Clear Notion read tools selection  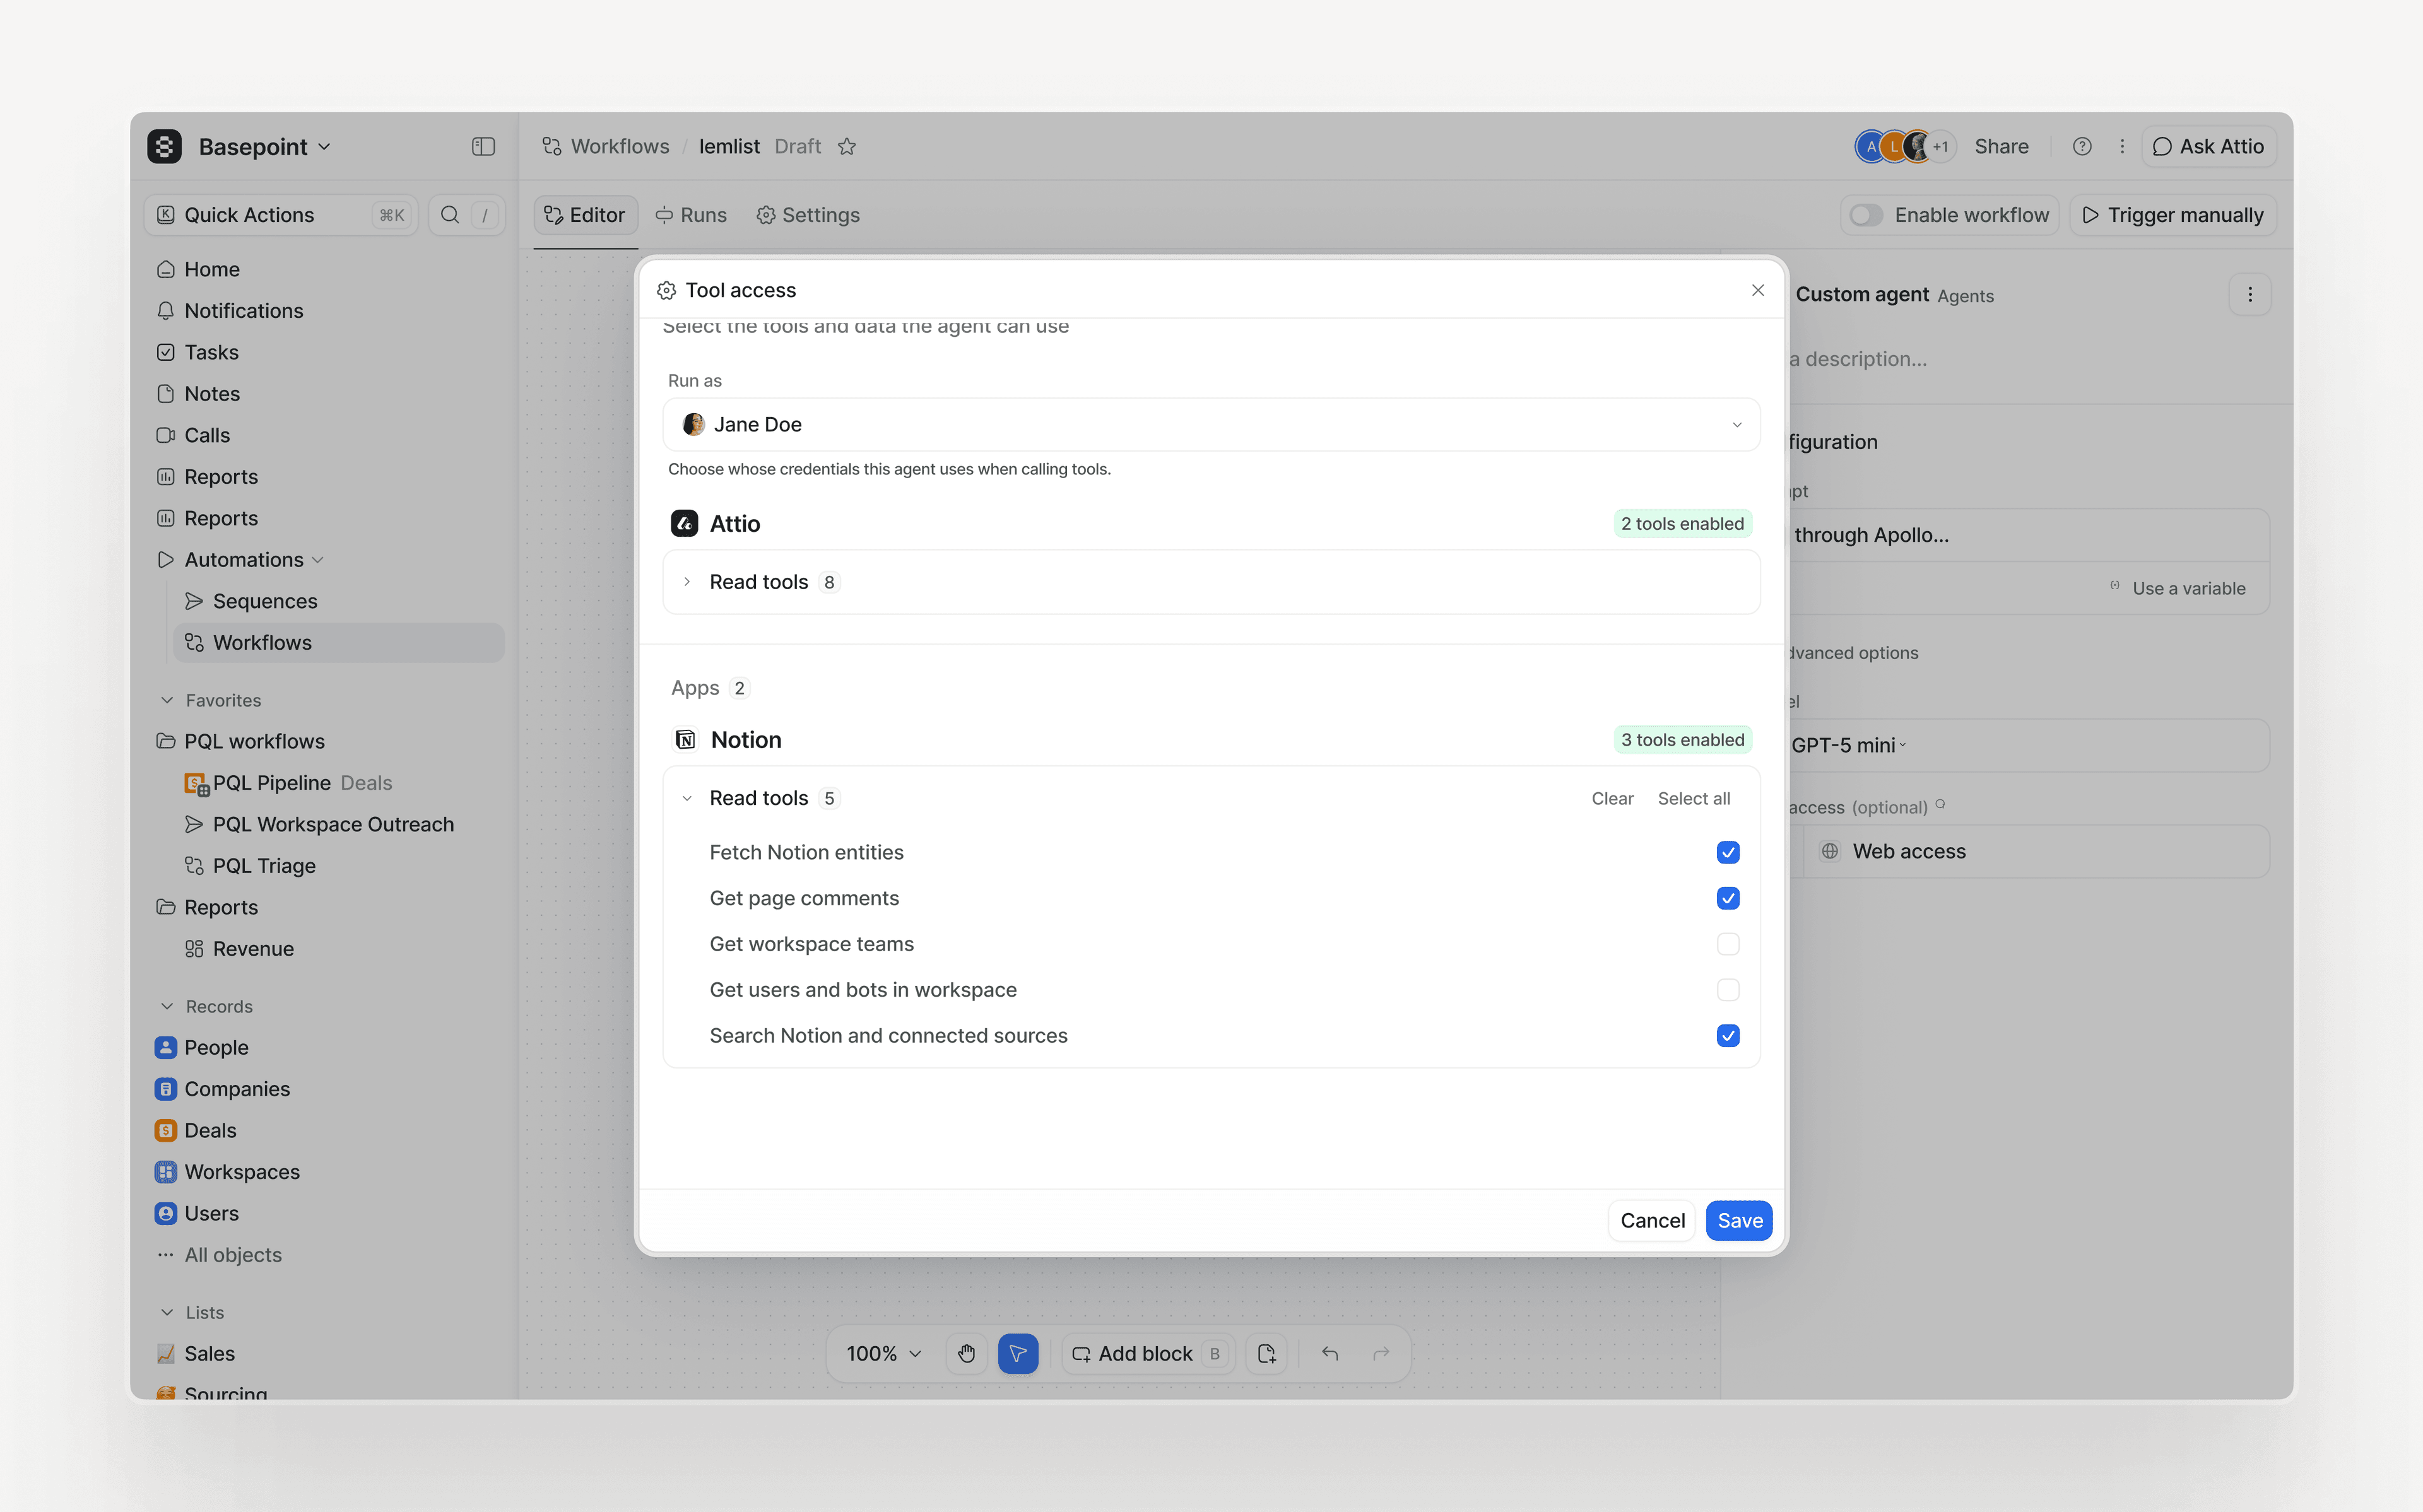pos(1612,798)
